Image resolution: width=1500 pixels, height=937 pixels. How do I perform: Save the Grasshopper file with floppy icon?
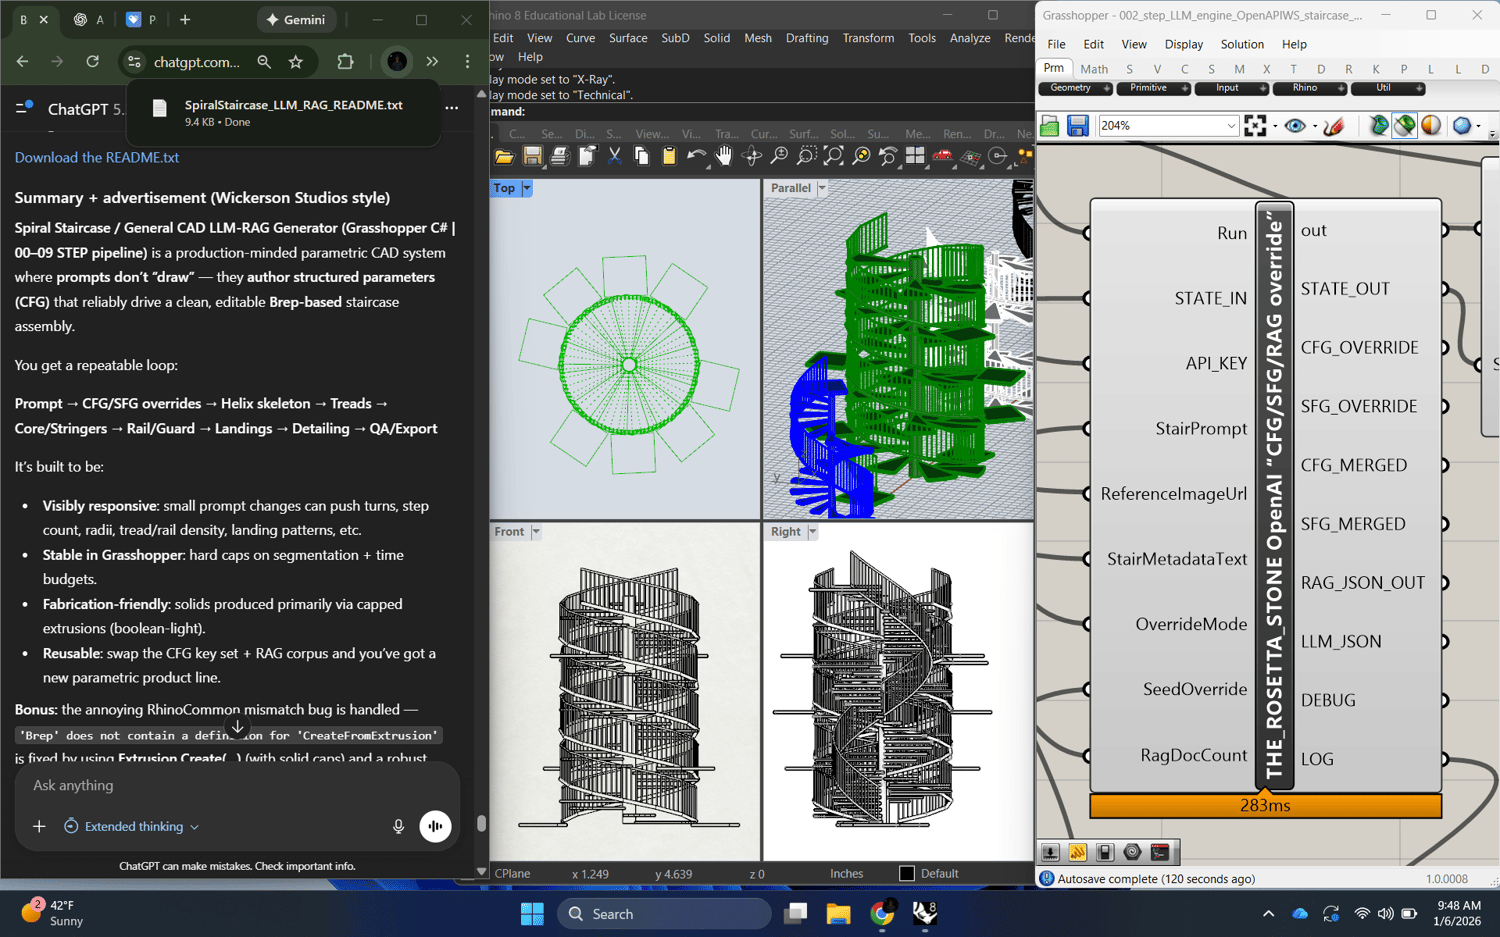tap(1077, 126)
